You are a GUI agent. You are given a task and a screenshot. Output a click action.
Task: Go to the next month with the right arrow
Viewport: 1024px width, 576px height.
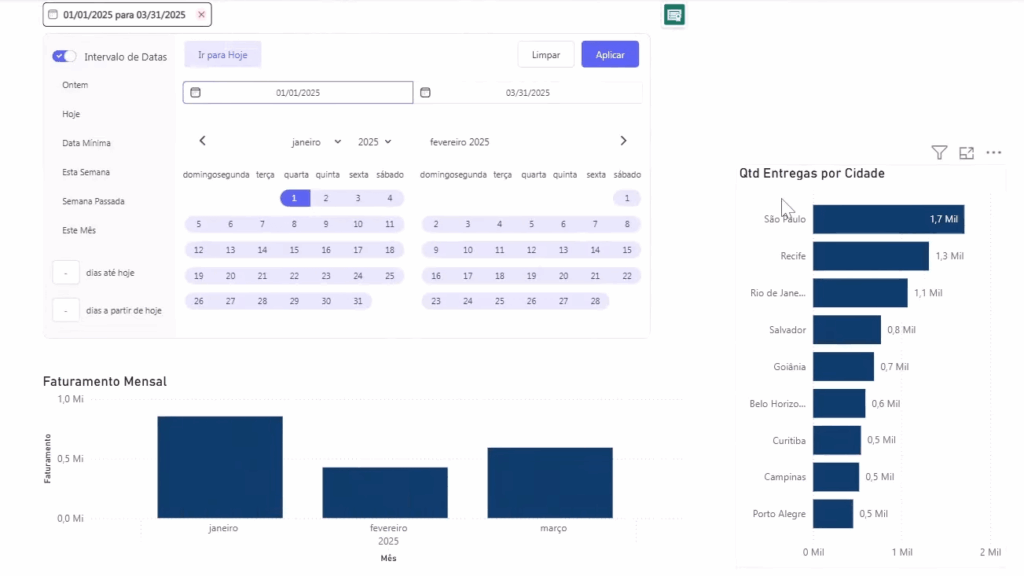[623, 141]
